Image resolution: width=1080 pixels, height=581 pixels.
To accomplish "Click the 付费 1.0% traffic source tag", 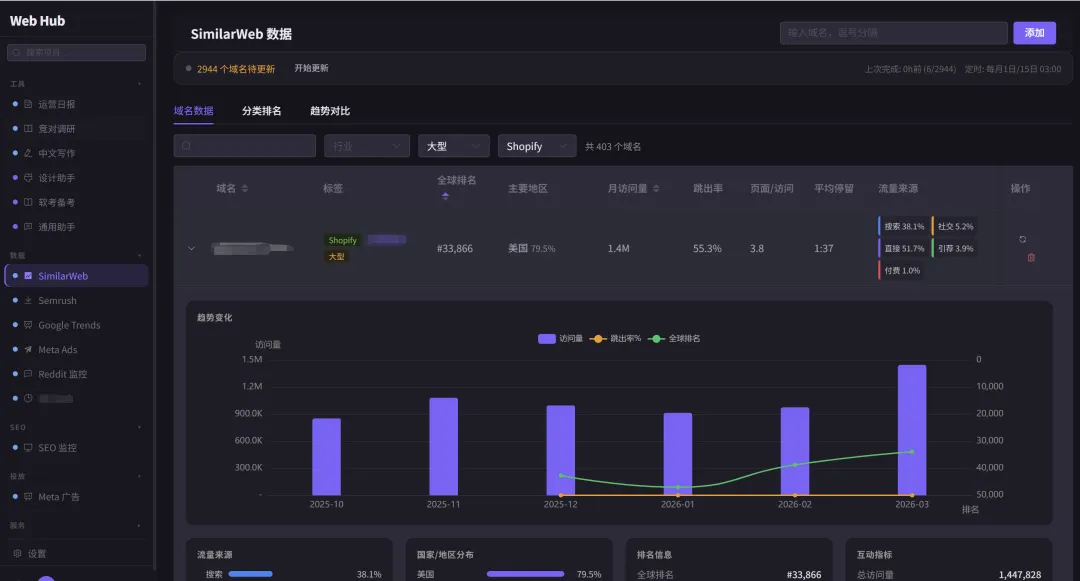I will click(901, 271).
